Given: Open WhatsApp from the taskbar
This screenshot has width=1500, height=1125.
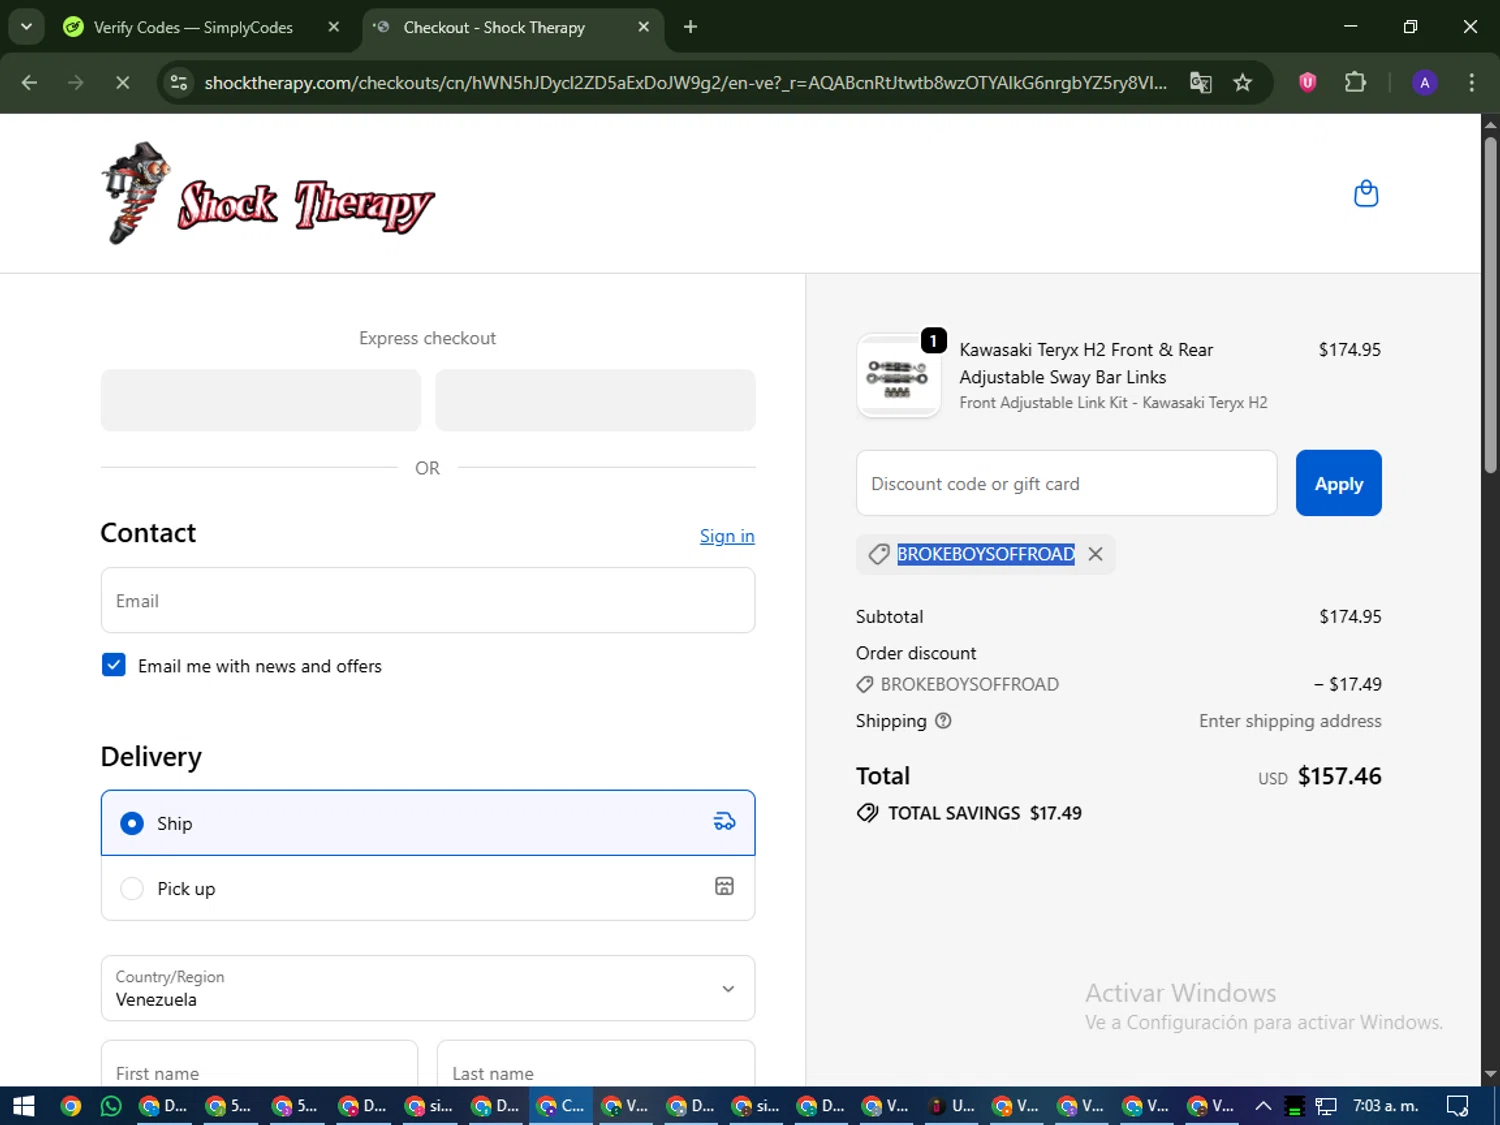Looking at the screenshot, I should click(x=111, y=1106).
